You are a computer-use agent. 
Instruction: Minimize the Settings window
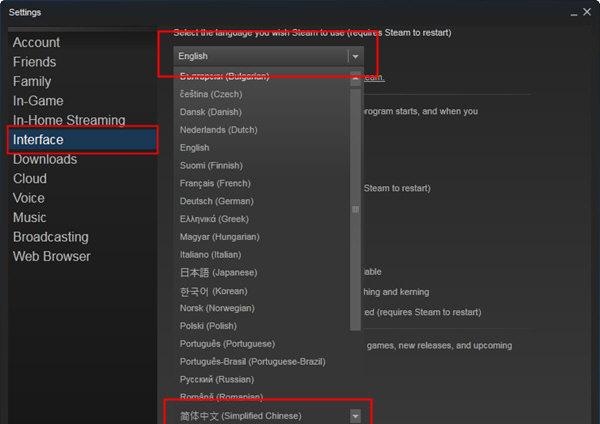(574, 14)
